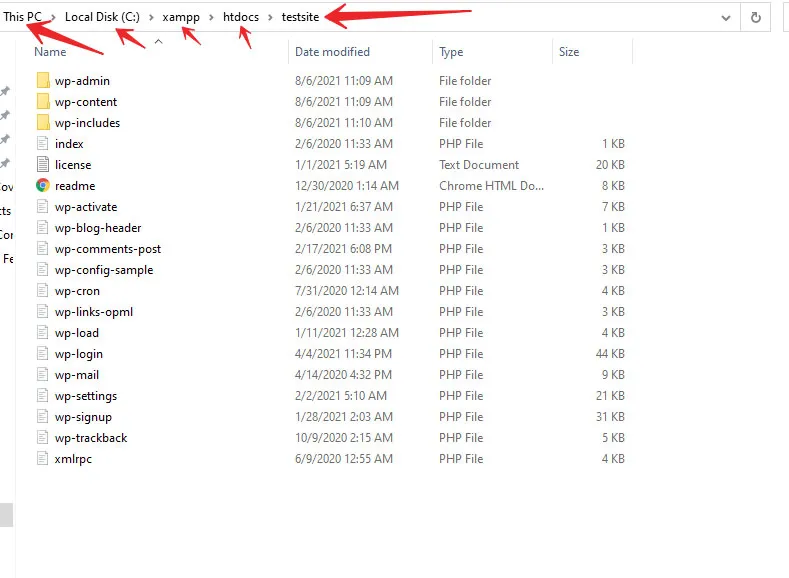Click the wp-comments-post file icon
The width and height of the screenshot is (789, 578).
[43, 249]
